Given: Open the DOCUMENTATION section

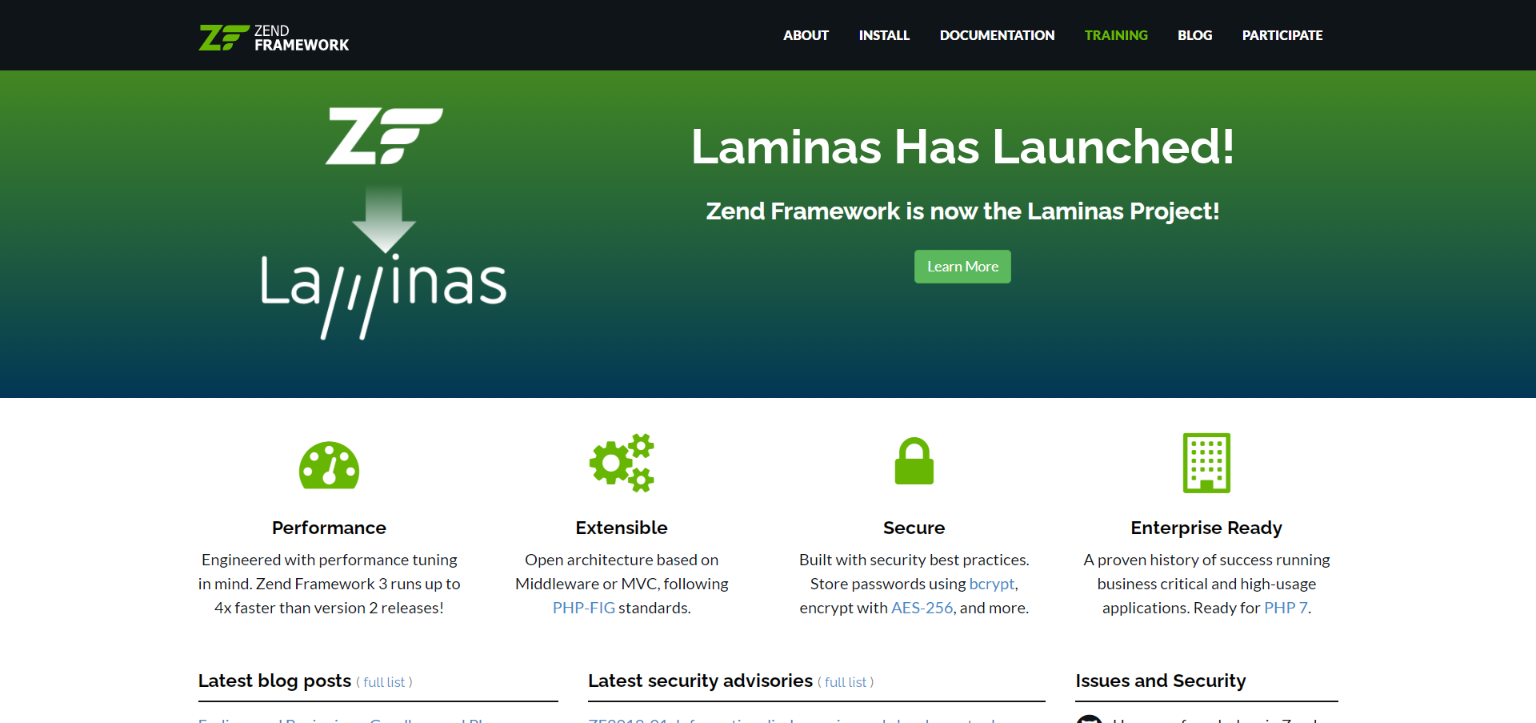Looking at the screenshot, I should click(x=997, y=35).
